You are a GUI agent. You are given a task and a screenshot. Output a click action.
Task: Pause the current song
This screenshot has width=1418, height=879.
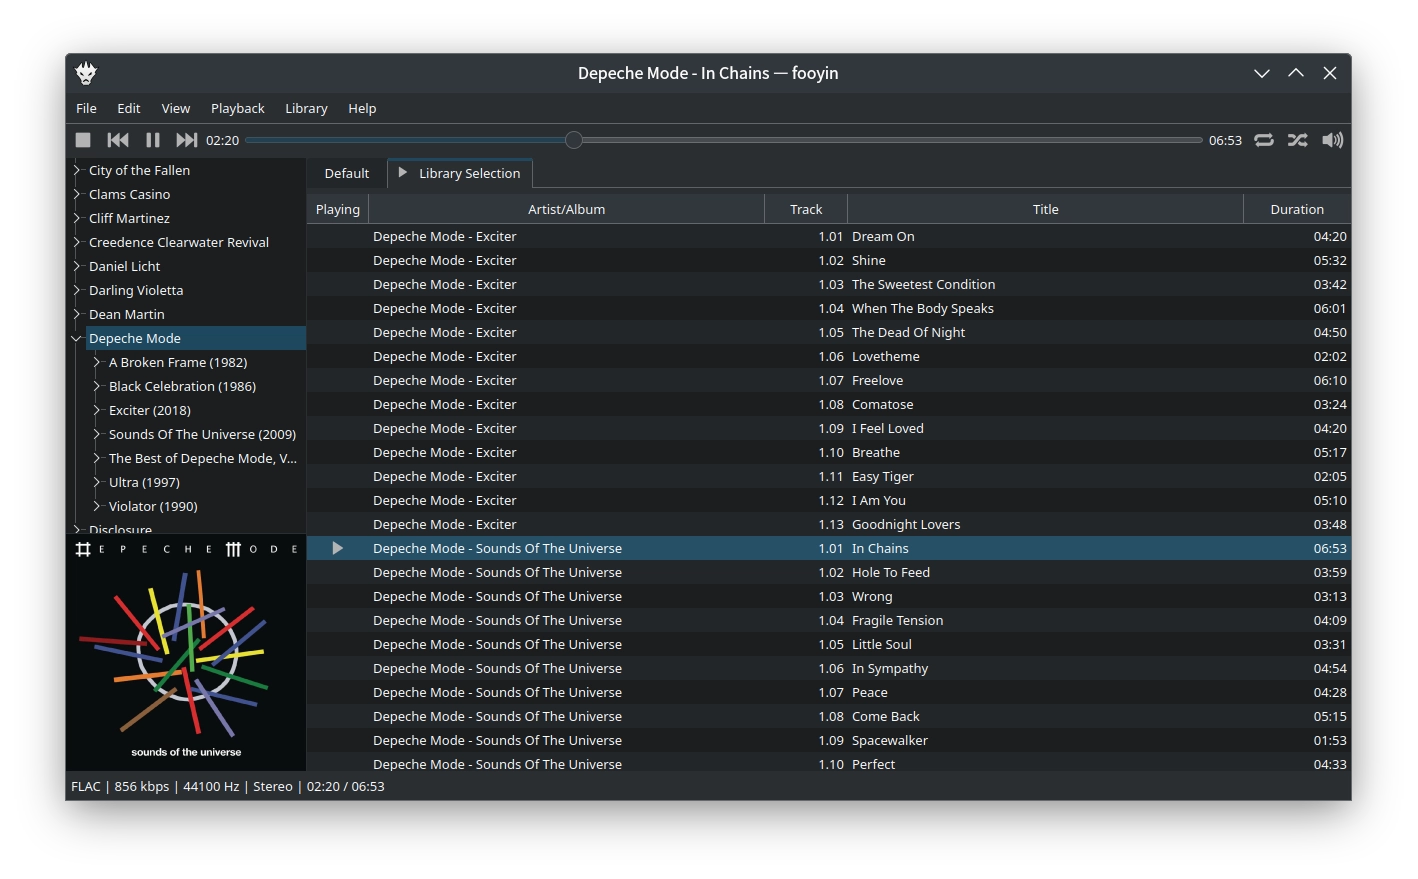coord(152,140)
